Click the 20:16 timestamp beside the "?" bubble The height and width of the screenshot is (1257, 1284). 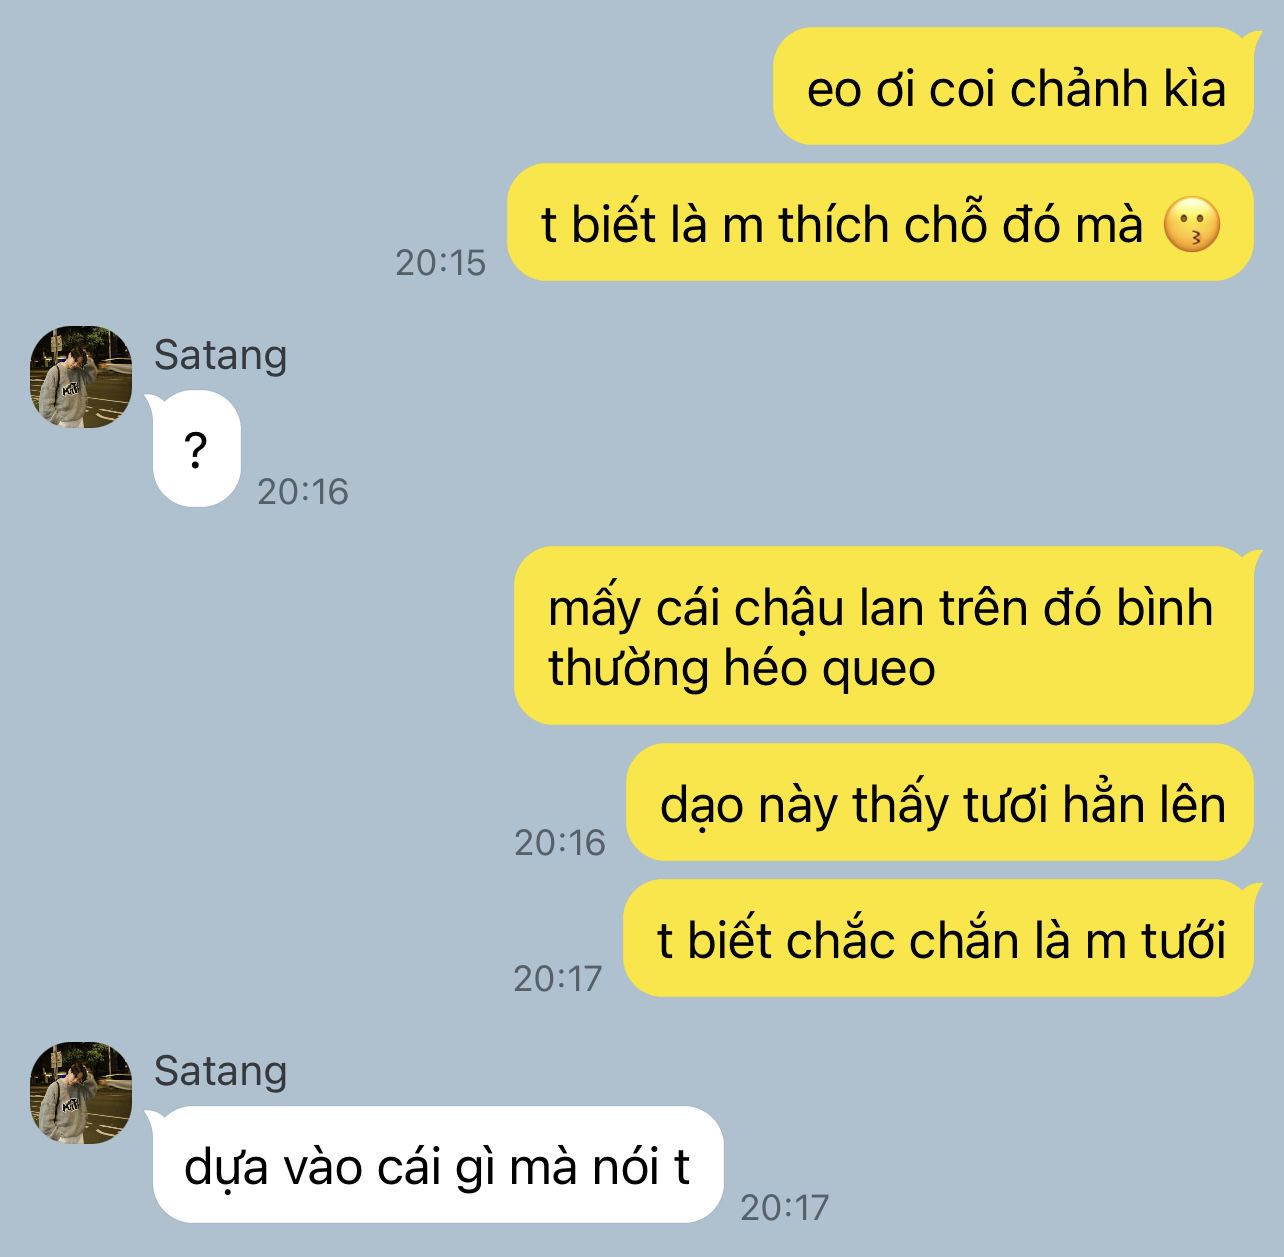pyautogui.click(x=303, y=491)
